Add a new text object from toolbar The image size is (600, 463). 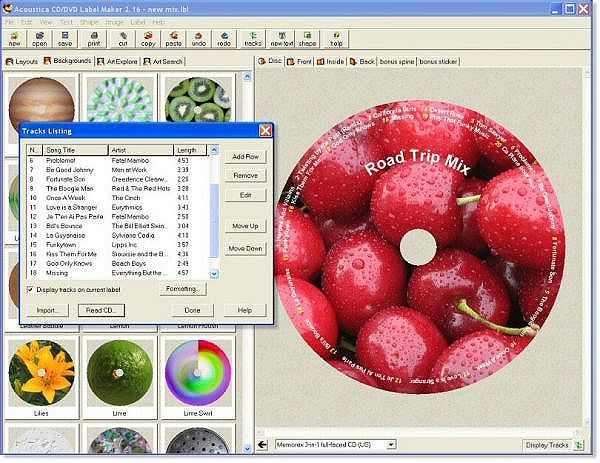[x=282, y=39]
